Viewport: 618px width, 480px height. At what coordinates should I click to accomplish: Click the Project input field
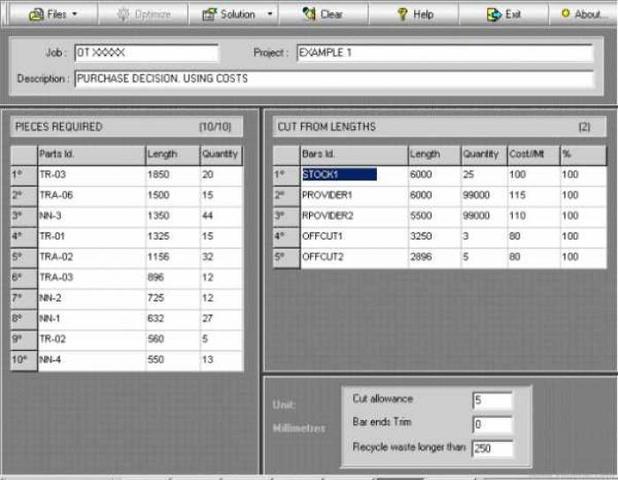coord(445,53)
